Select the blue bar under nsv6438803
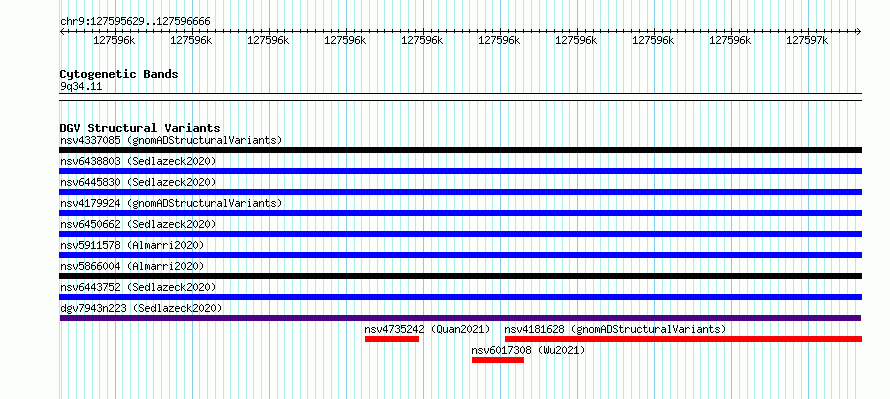 pos(460,171)
